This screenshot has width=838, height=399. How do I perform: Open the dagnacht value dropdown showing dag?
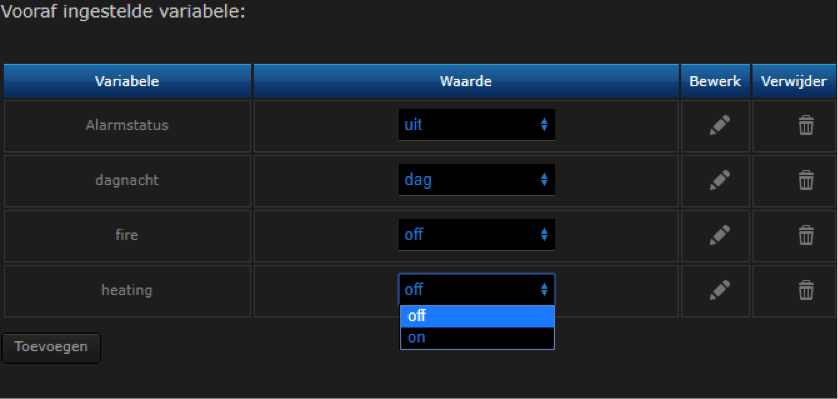tap(477, 180)
